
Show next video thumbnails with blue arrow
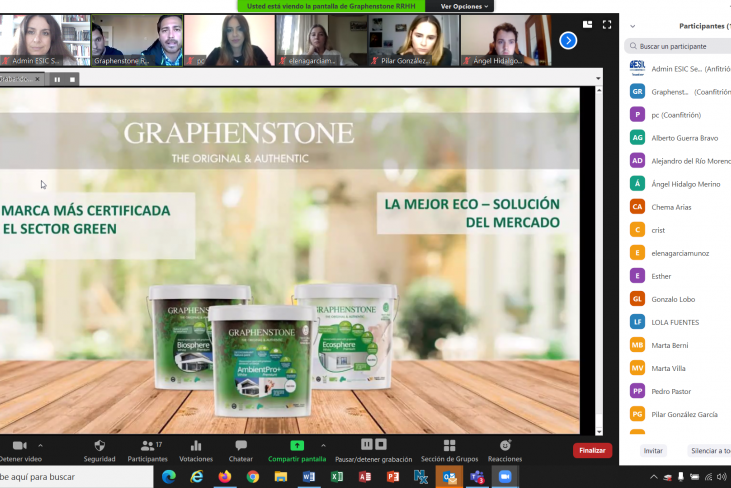pos(568,40)
